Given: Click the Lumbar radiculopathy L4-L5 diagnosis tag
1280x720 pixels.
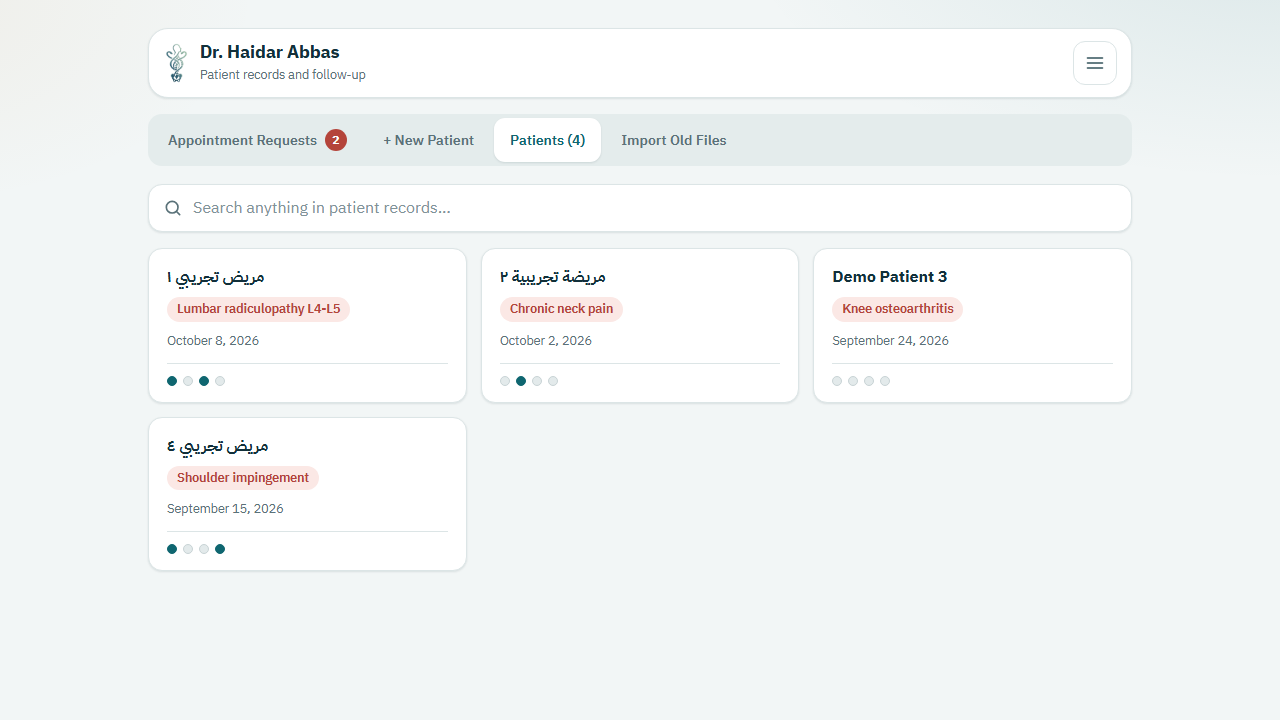Looking at the screenshot, I should pyautogui.click(x=258, y=309).
